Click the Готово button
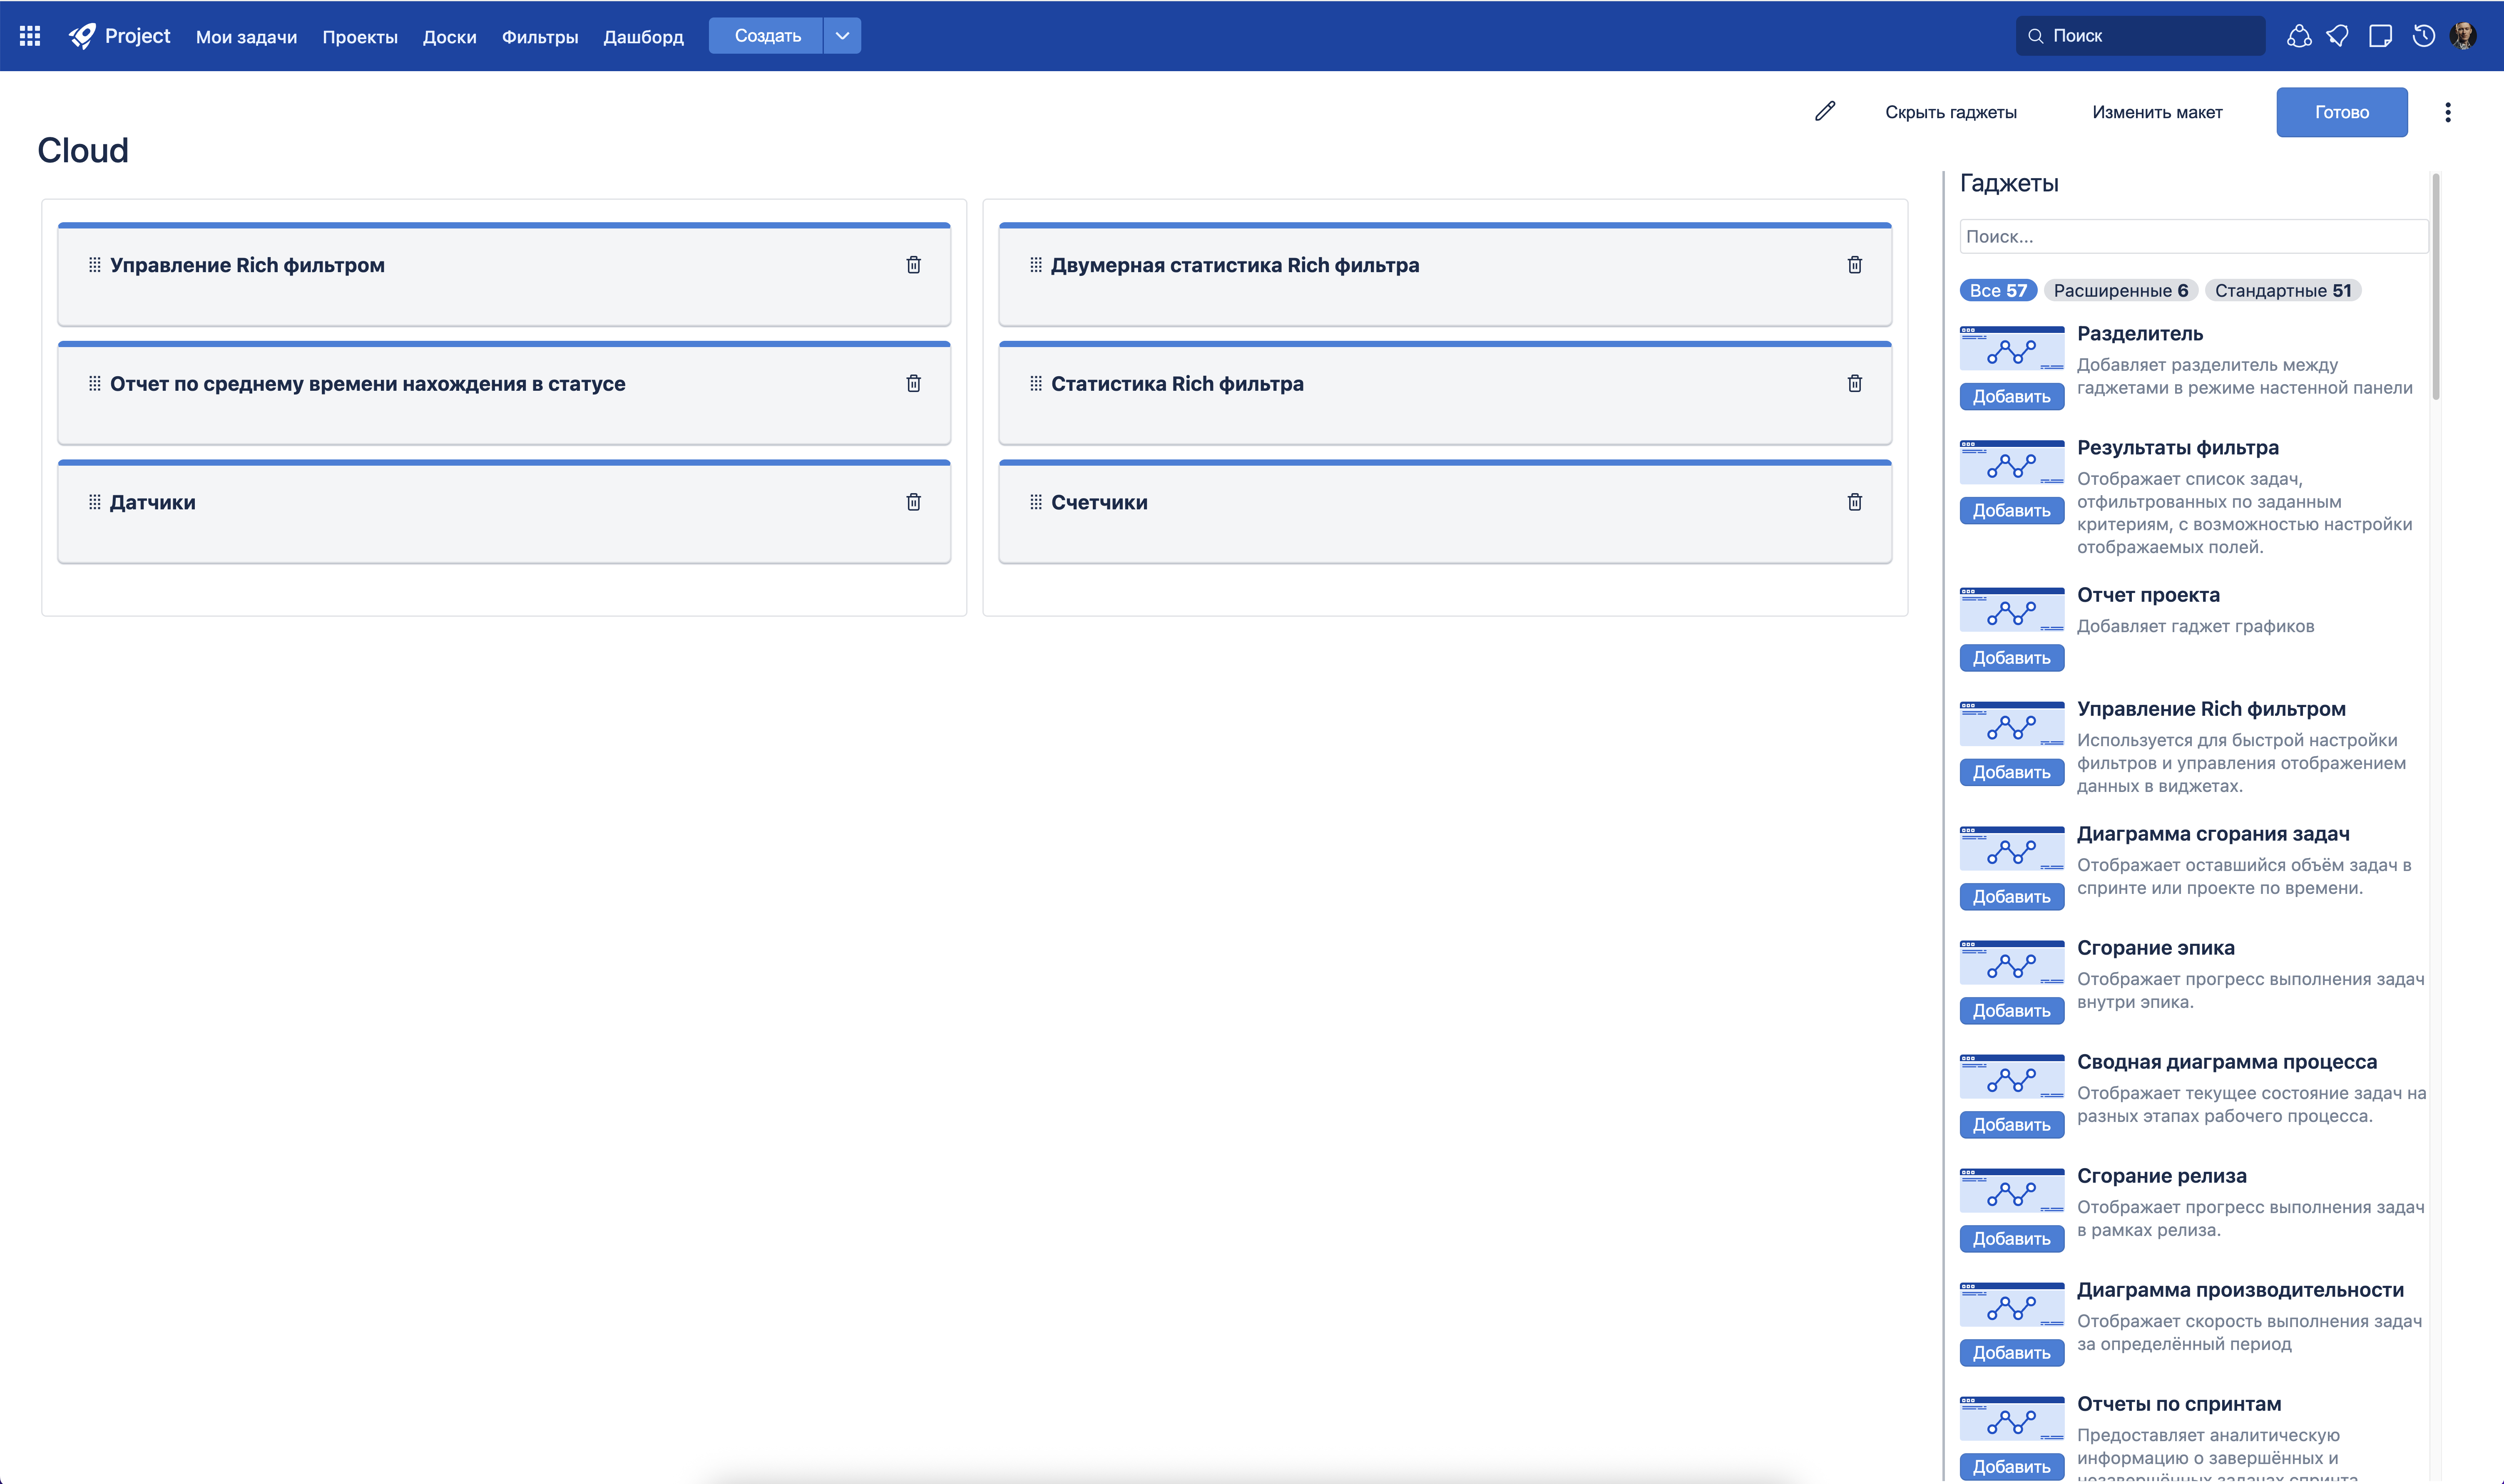 pyautogui.click(x=2342, y=112)
